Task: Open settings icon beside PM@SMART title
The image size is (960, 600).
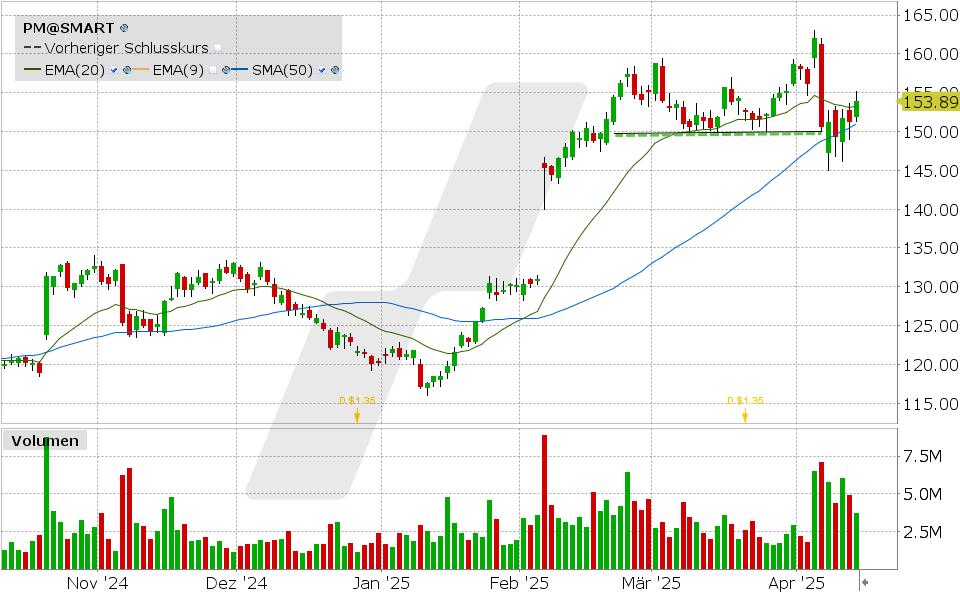Action: coord(124,28)
